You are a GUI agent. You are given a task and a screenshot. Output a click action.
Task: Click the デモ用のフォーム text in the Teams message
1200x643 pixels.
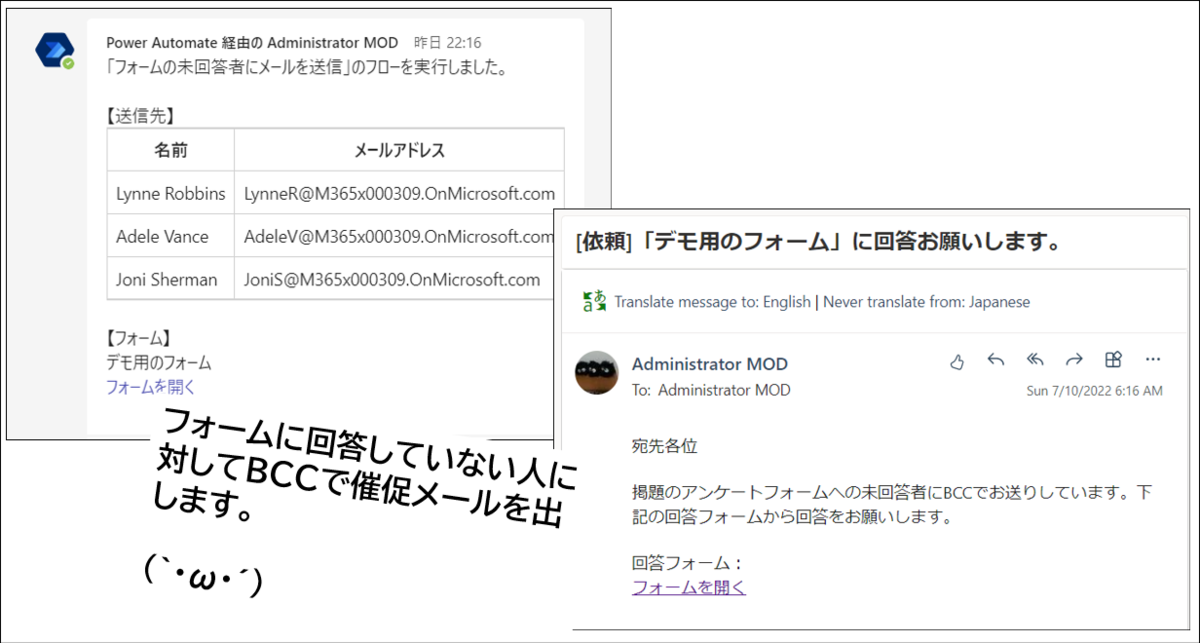tap(158, 363)
